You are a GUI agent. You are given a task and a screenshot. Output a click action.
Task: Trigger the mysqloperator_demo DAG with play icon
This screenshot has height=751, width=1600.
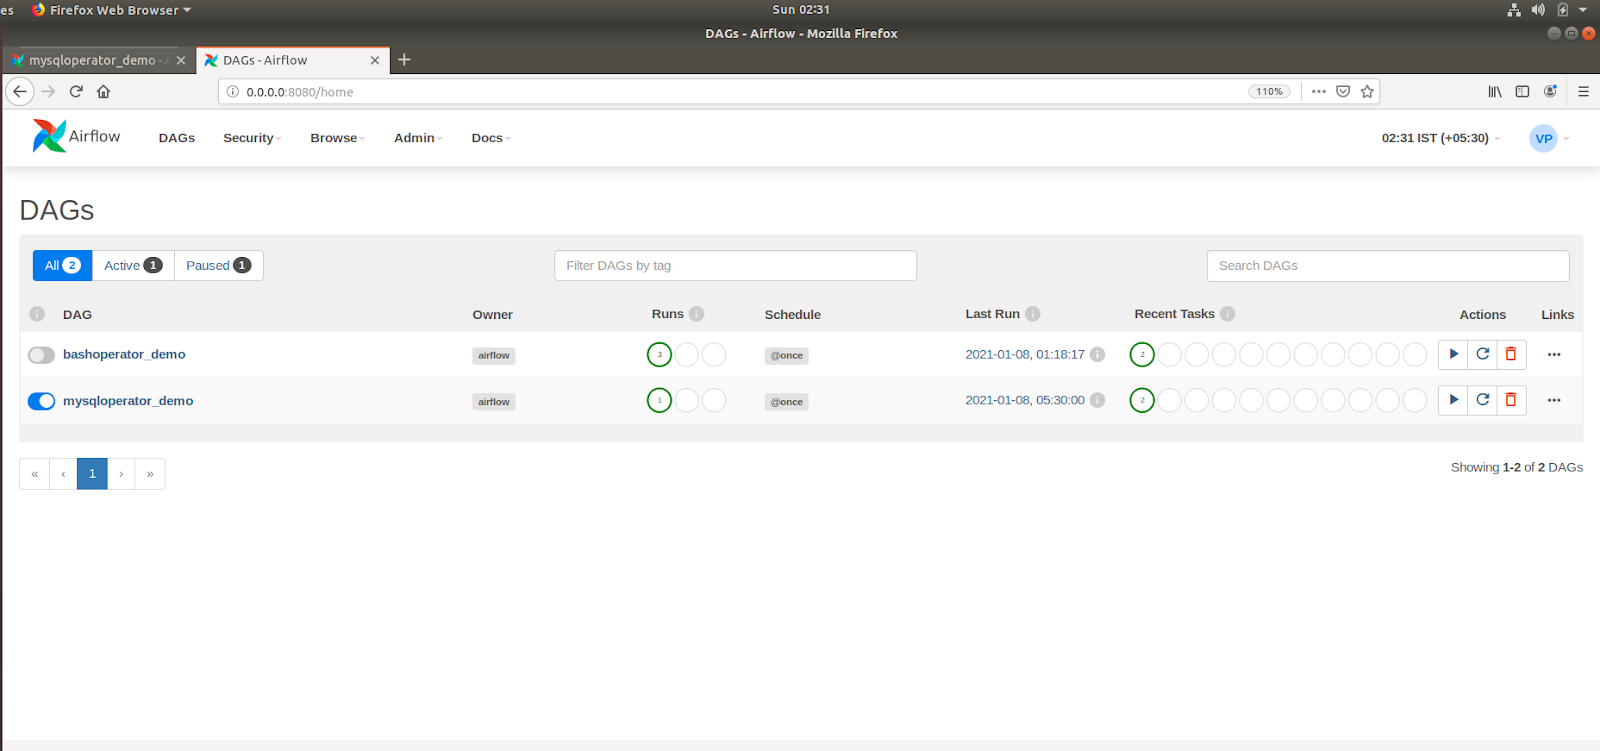1453,400
